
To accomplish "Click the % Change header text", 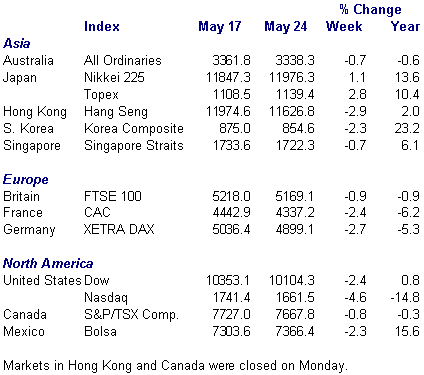I will point(371,10).
